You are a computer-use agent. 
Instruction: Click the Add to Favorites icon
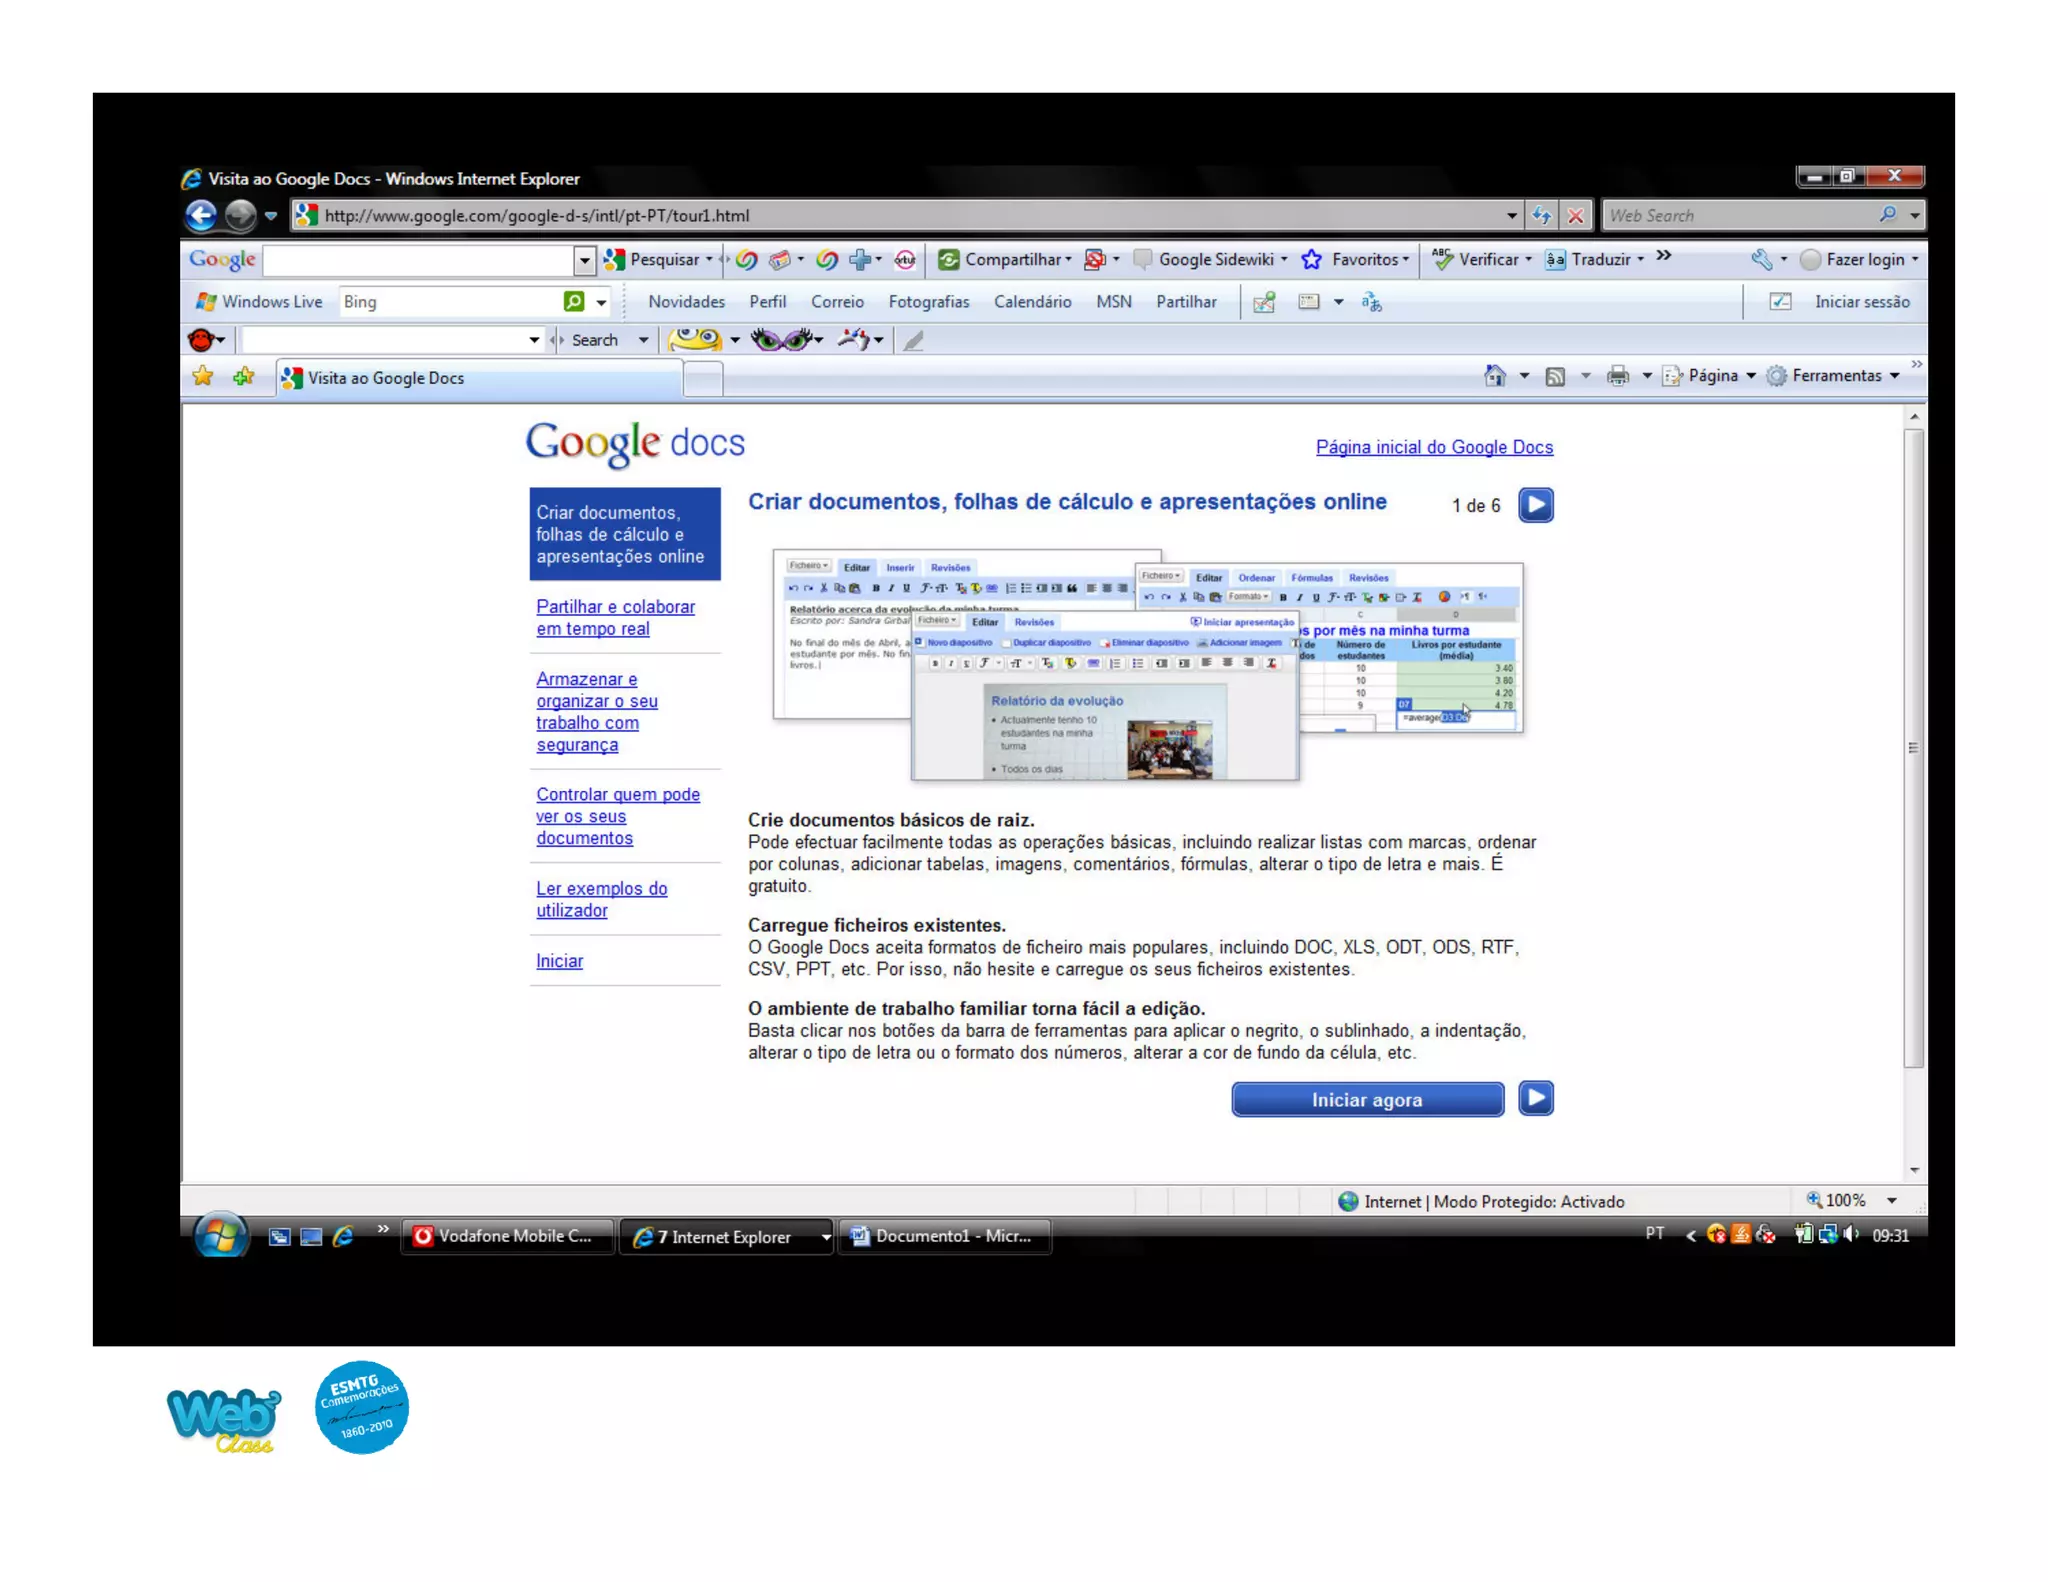[243, 377]
